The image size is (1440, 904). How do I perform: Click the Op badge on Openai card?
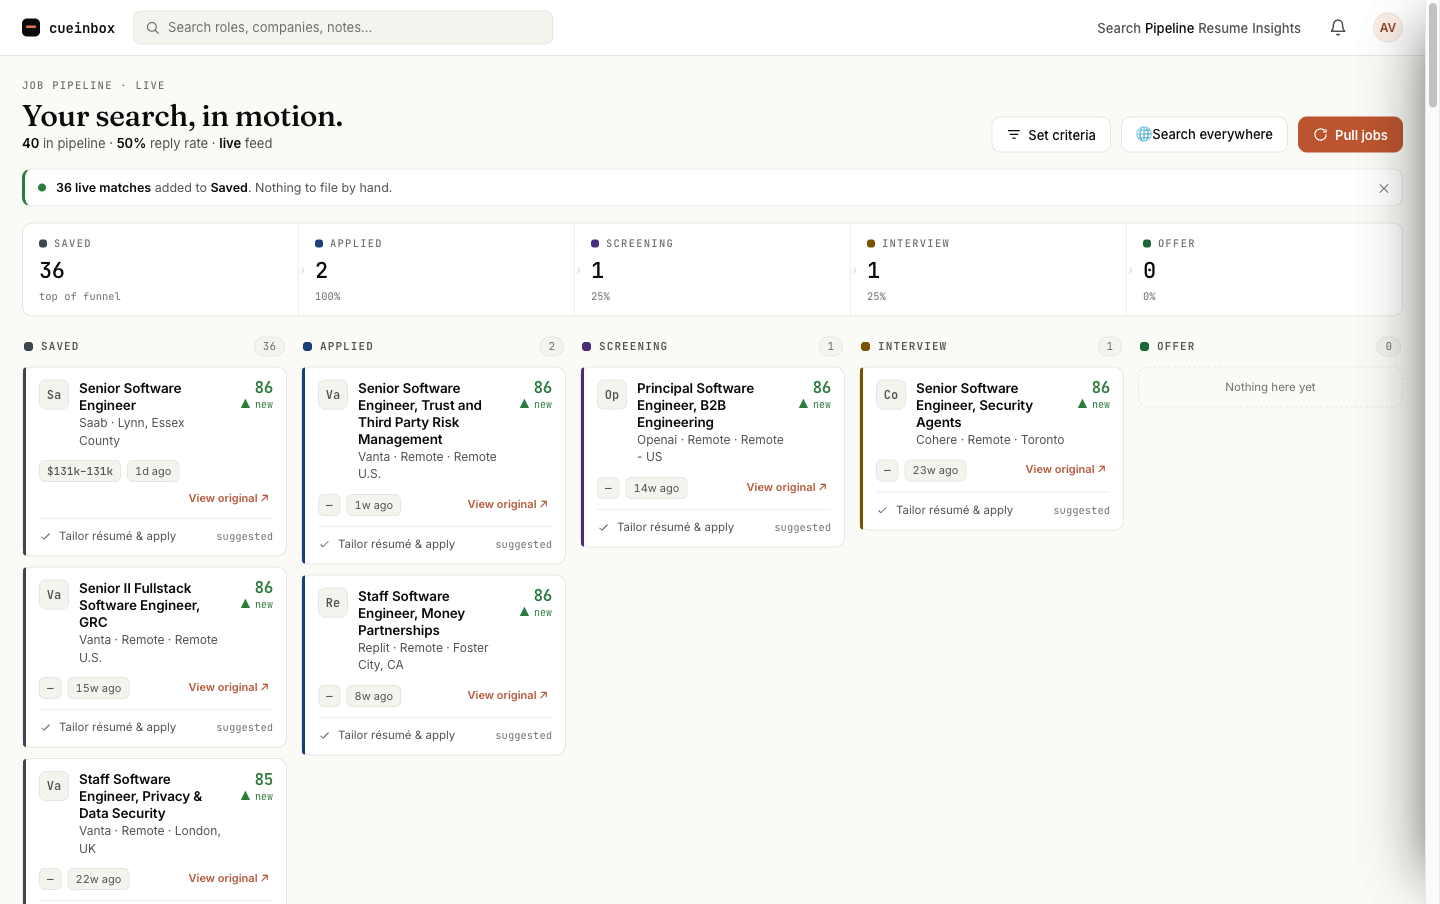point(612,395)
